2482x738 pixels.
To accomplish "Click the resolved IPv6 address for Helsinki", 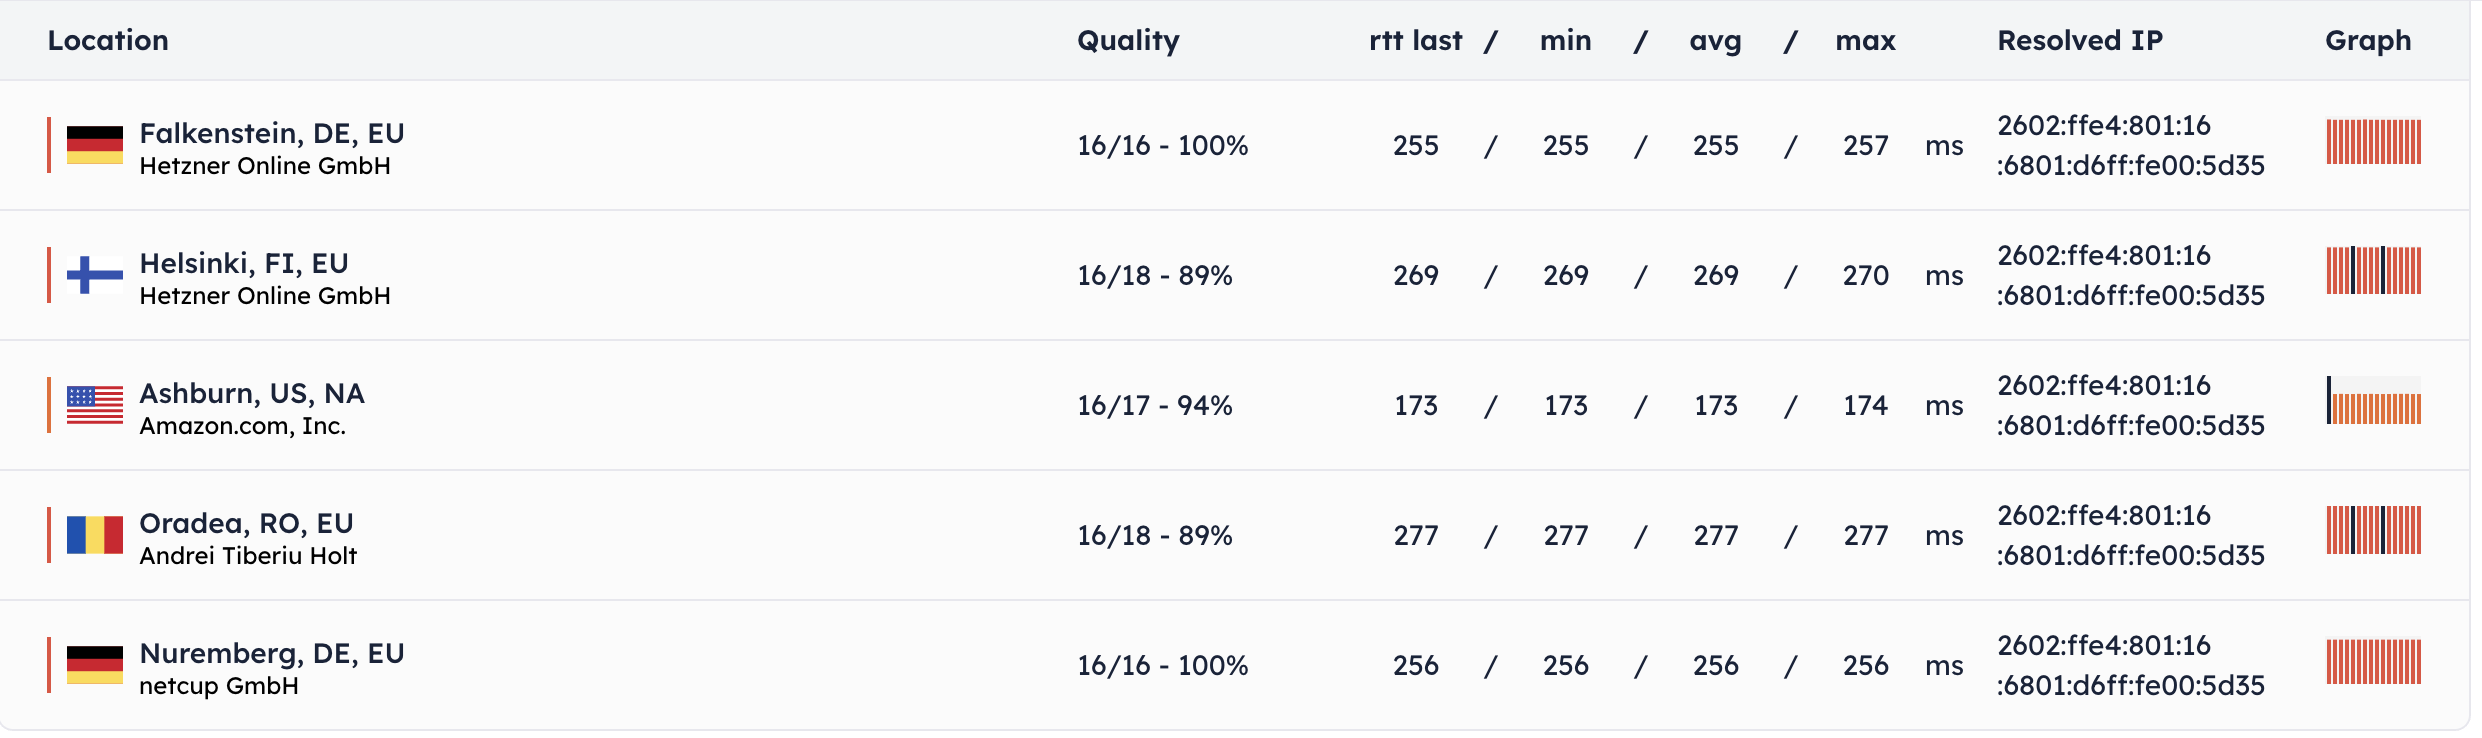I will pyautogui.click(x=2130, y=275).
